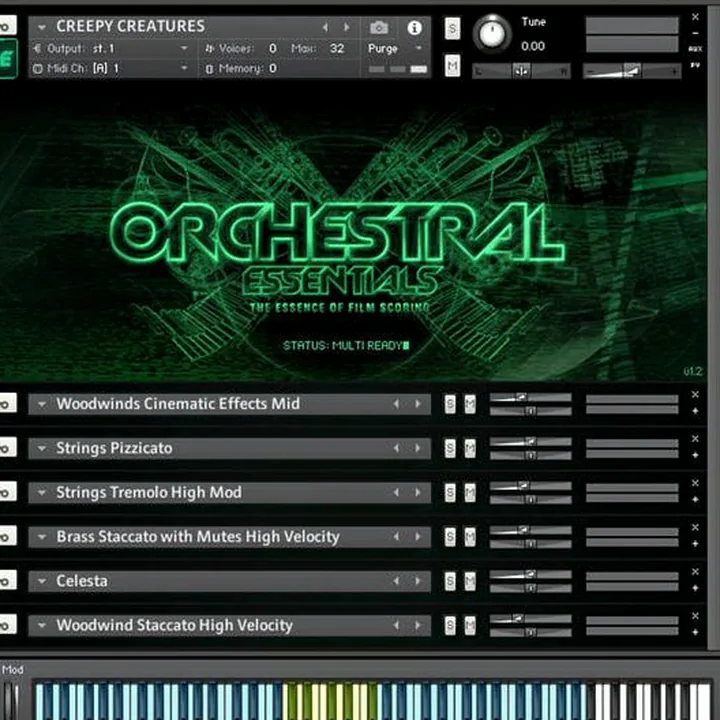
Task: Previous preset arrow on Strings Pizzicato
Action: pyautogui.click(x=396, y=448)
